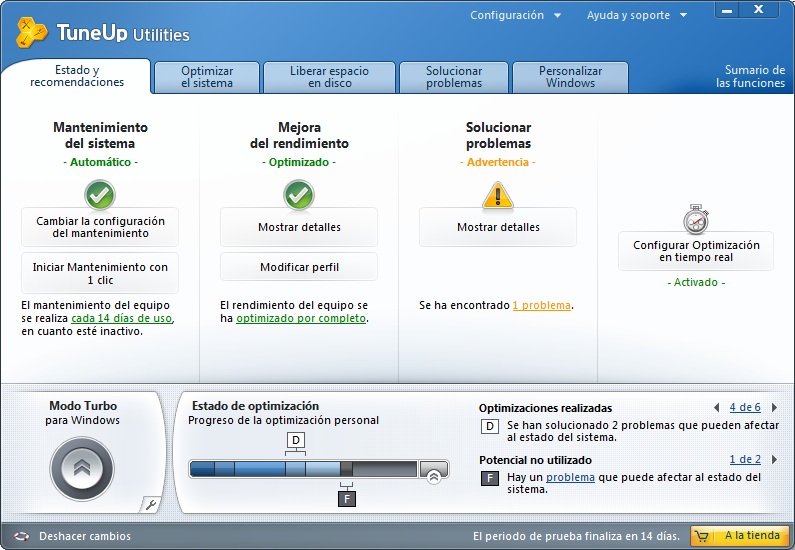Screen dimensions: 795x550
Task: Minimize the TuneUp Utilities window
Action: pyautogui.click(x=727, y=10)
